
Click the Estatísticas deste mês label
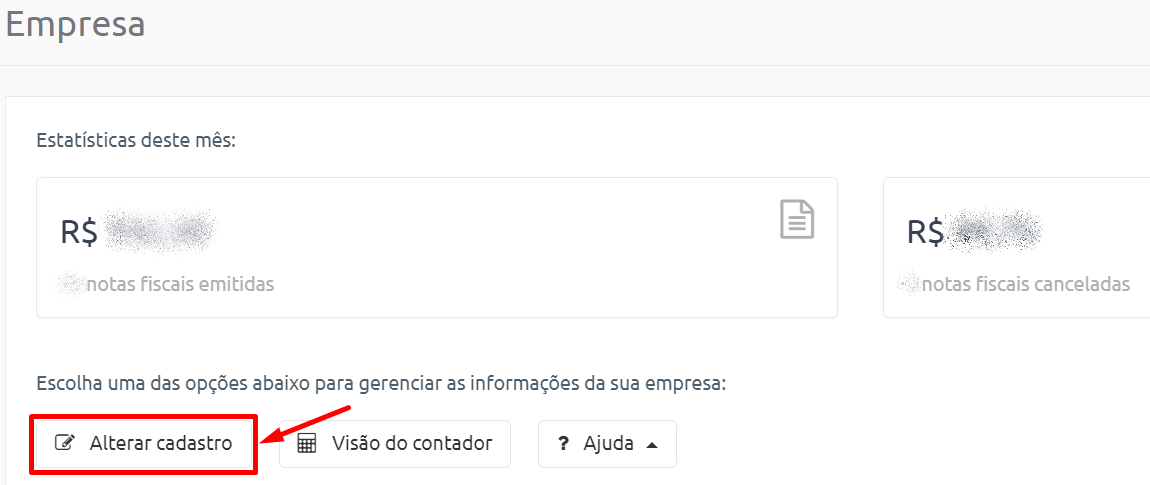click(x=136, y=140)
